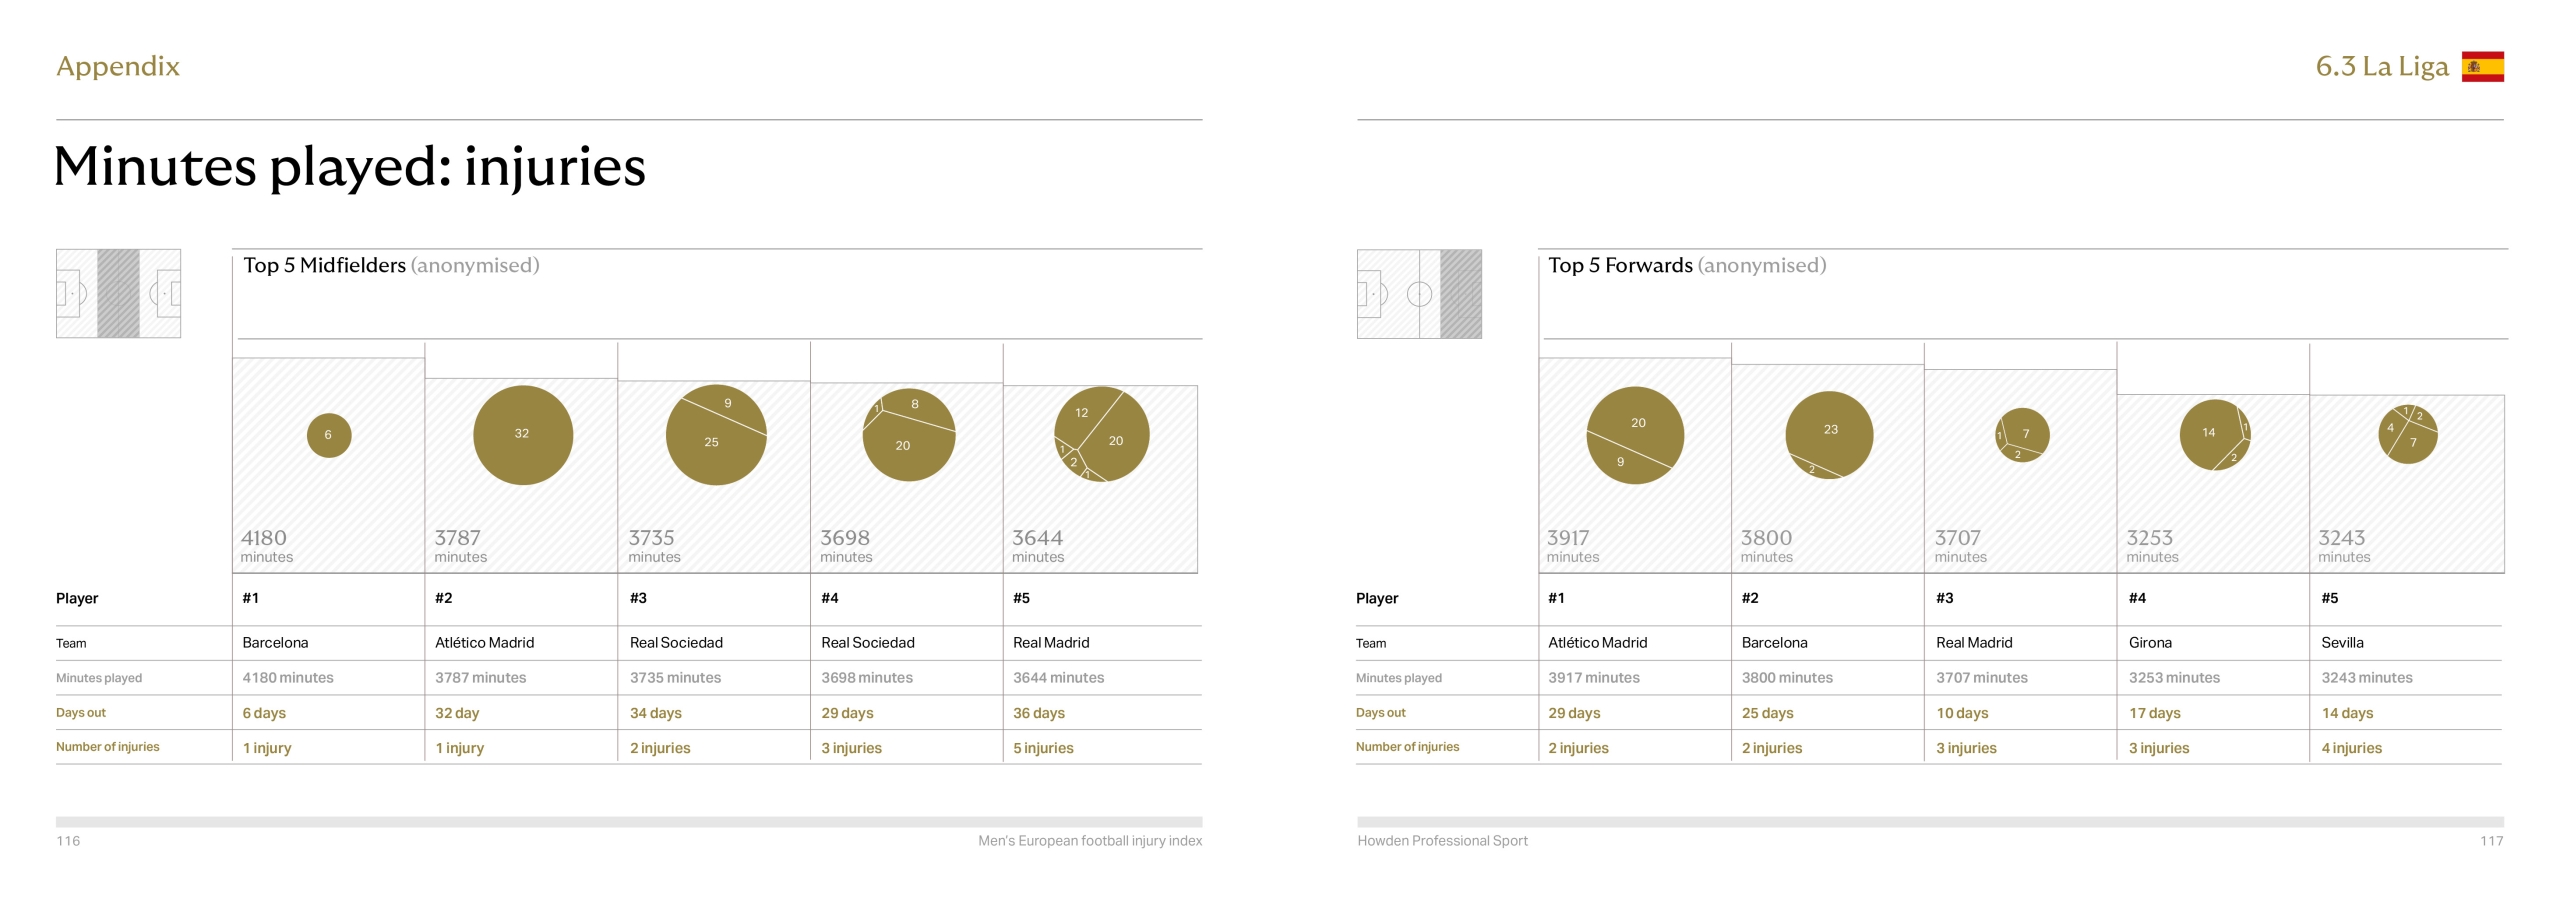Click Barcelona forward's 23-day pie chart
Viewport: 2560px width, 905px height.
click(1829, 435)
